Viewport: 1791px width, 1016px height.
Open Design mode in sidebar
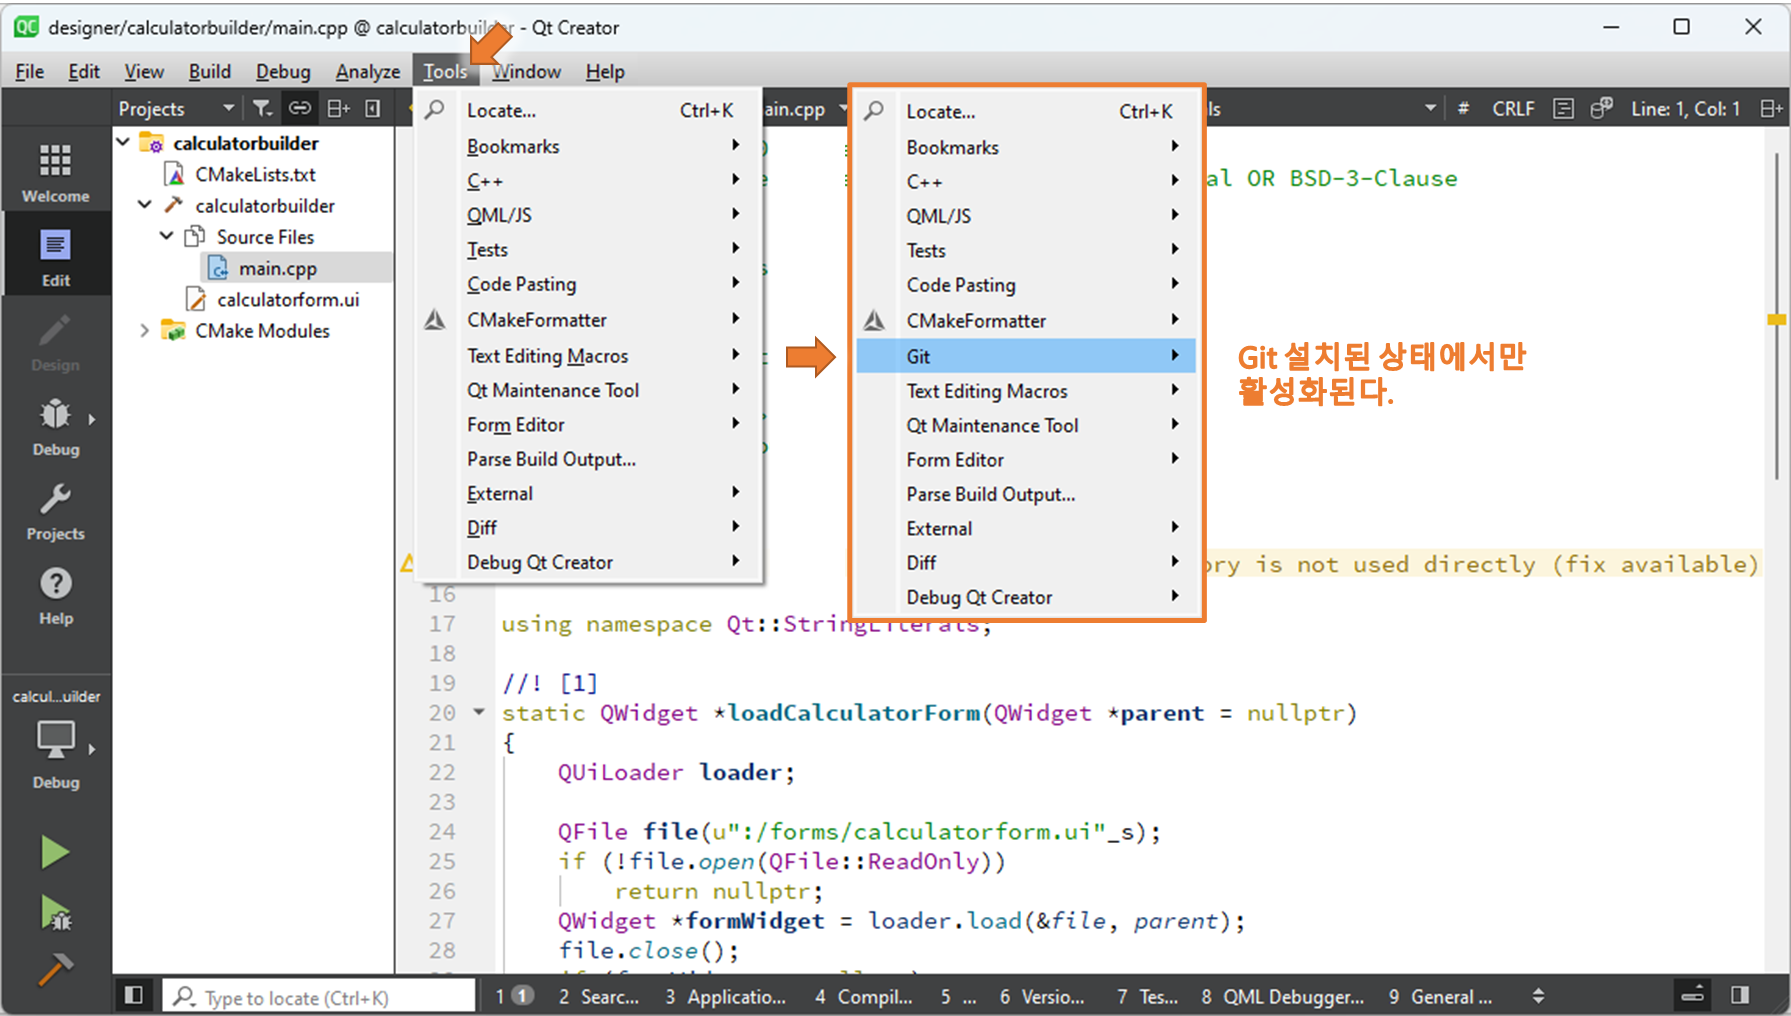point(56,342)
